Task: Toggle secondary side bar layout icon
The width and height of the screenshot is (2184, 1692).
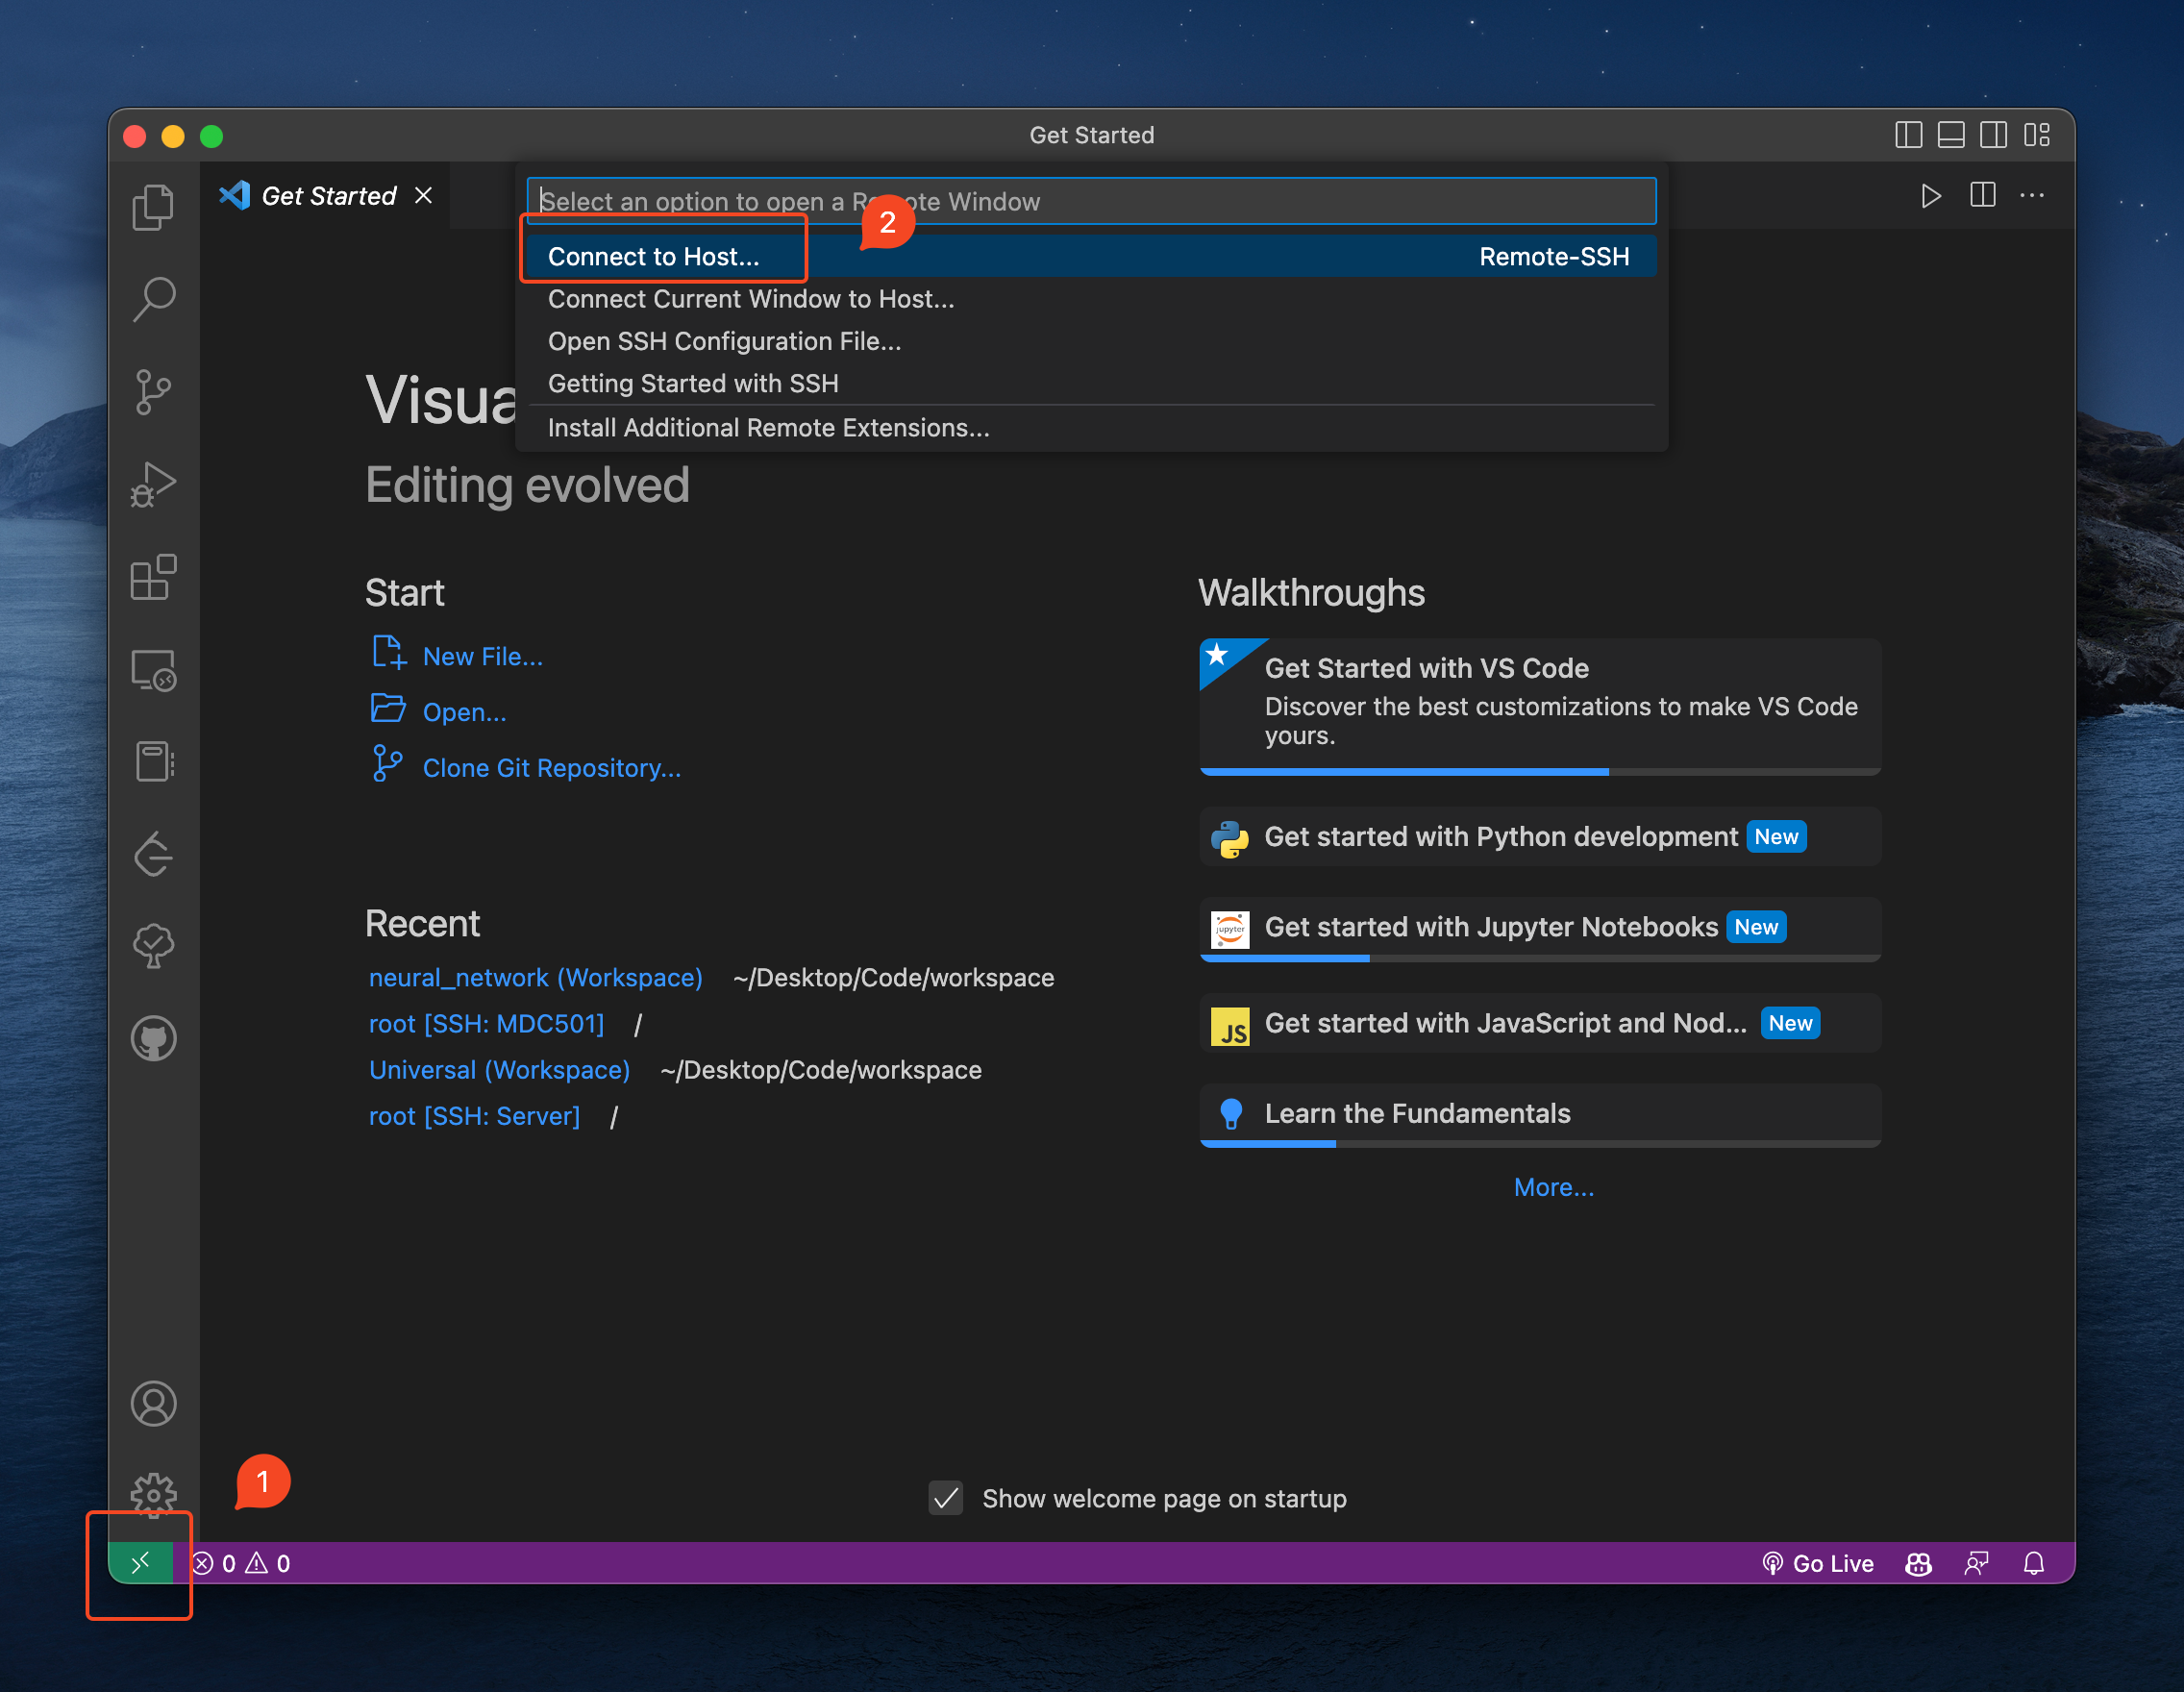Action: coord(1993,135)
